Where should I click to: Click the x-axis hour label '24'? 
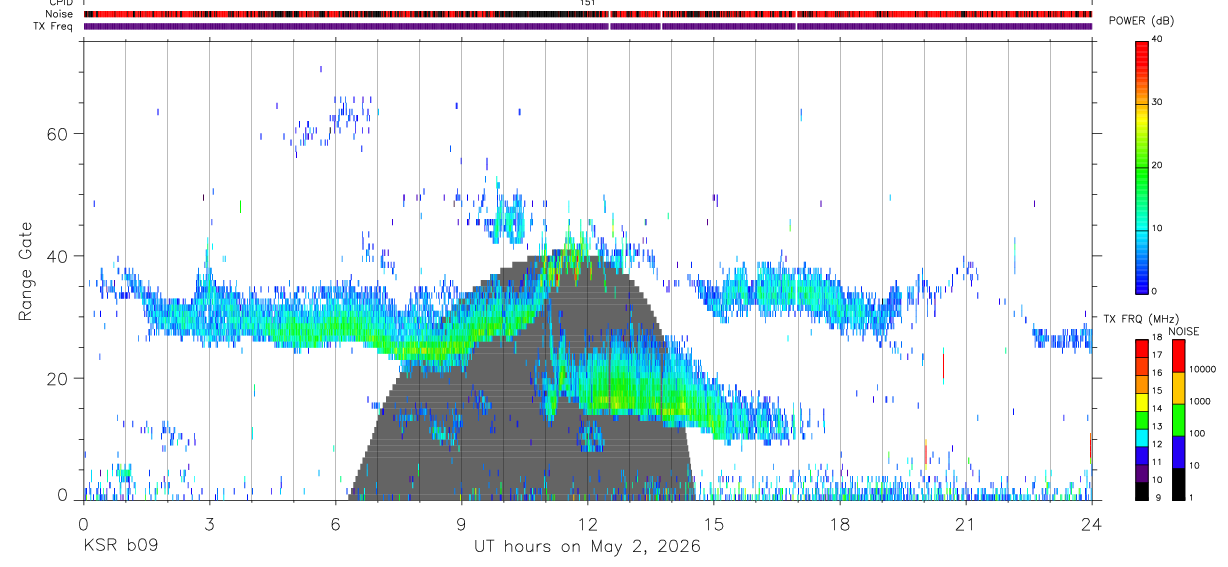tap(1091, 523)
